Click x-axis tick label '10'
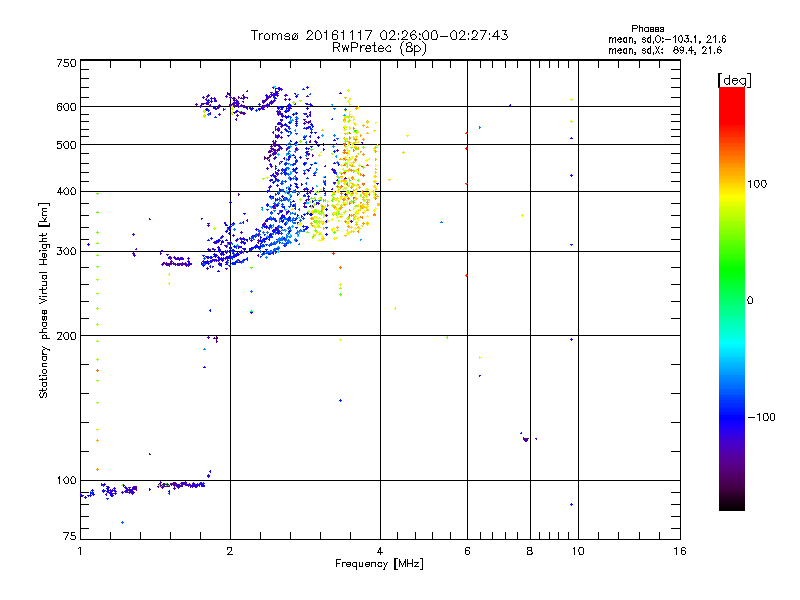Viewport: 800px width, 600px height. [x=578, y=551]
